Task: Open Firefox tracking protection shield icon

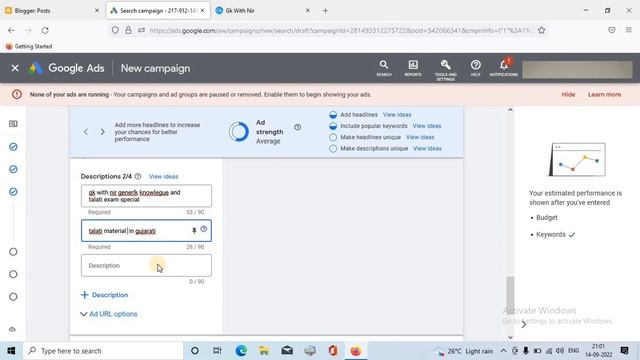Action: pyautogui.click(x=116, y=30)
